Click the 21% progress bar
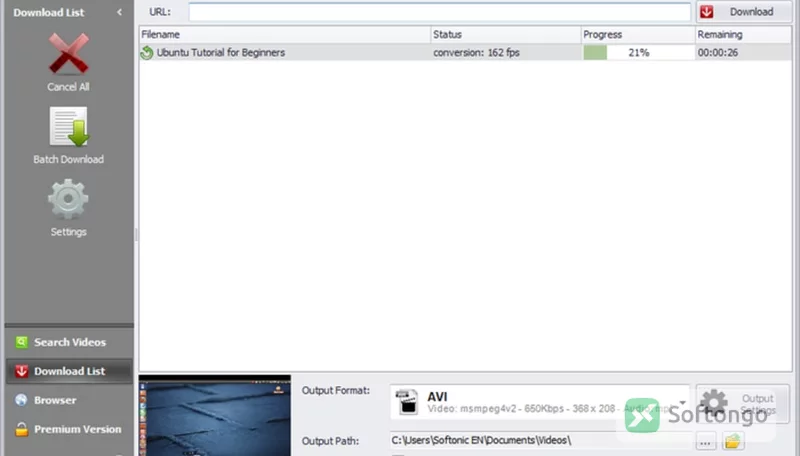Screen dimensions: 800x456 (638, 53)
